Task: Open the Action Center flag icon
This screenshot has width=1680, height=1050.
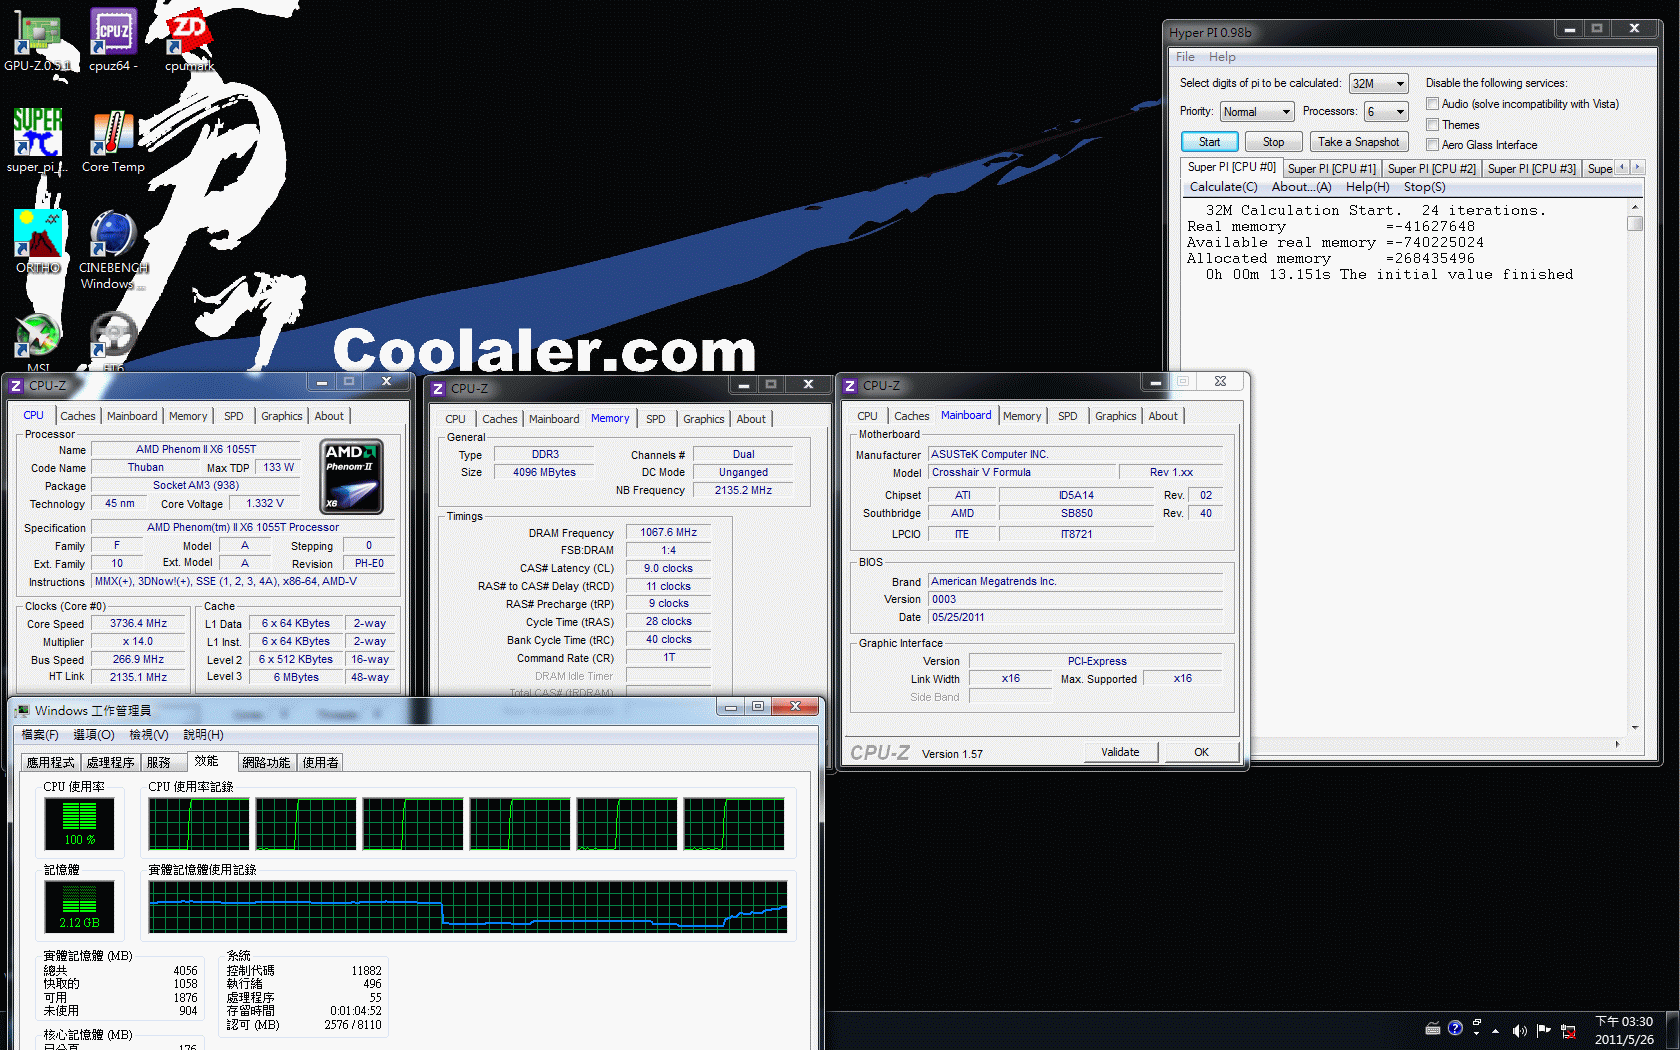Action: point(1544,1030)
